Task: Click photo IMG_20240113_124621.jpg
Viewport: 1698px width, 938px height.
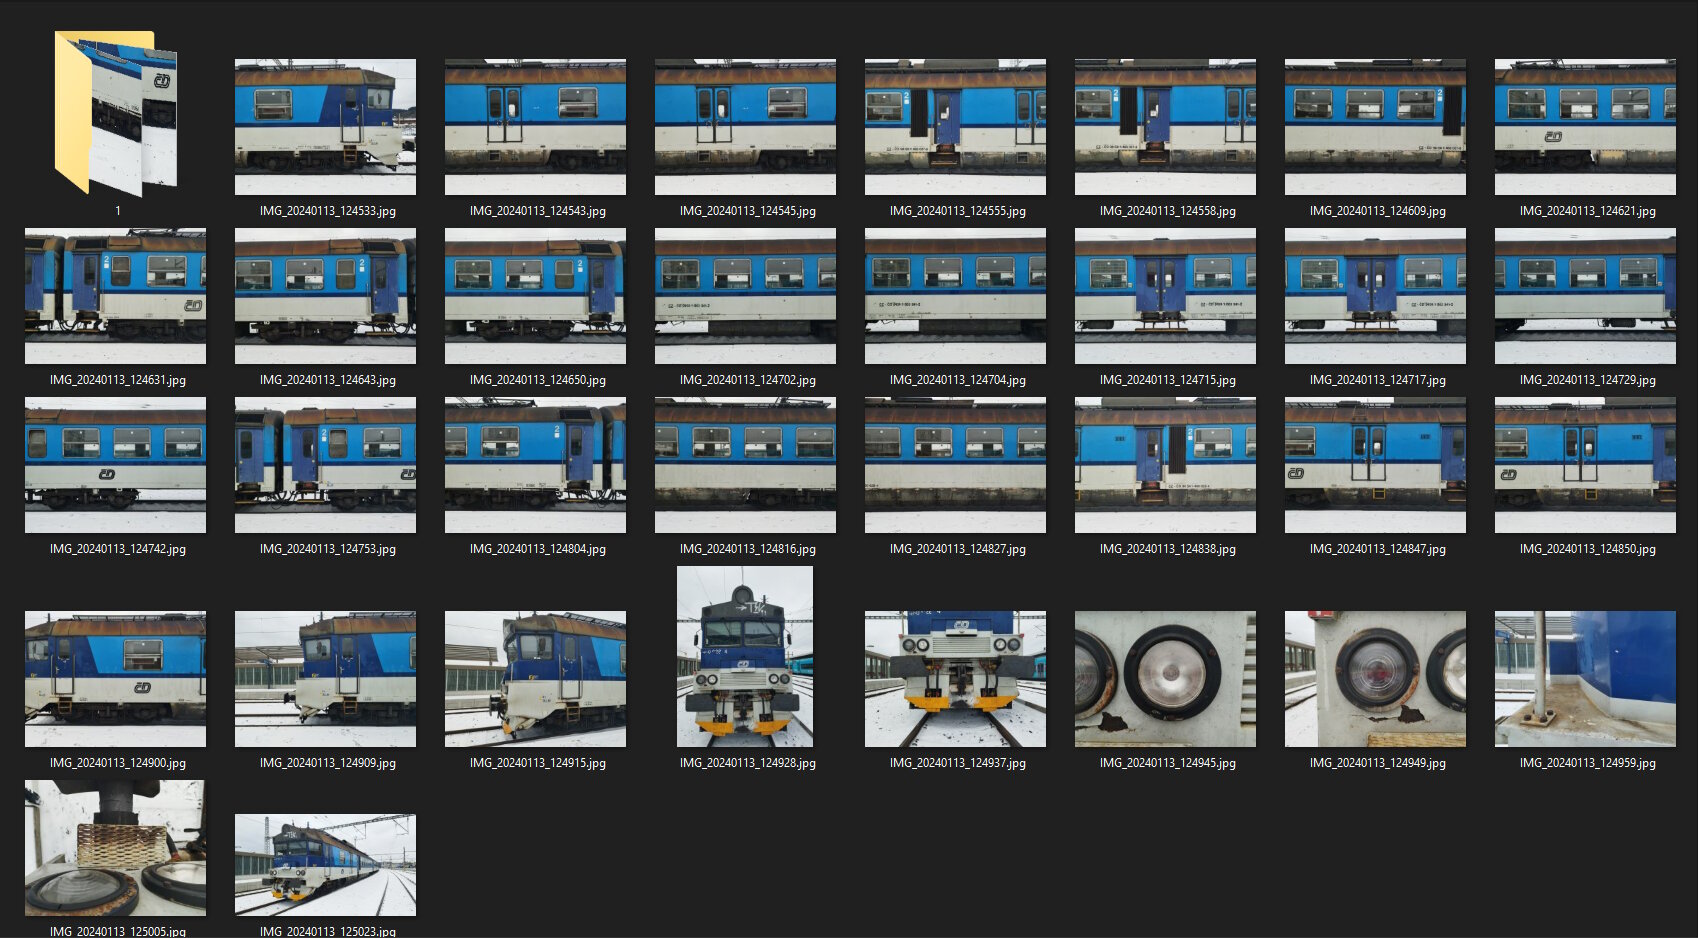Action: (1585, 127)
